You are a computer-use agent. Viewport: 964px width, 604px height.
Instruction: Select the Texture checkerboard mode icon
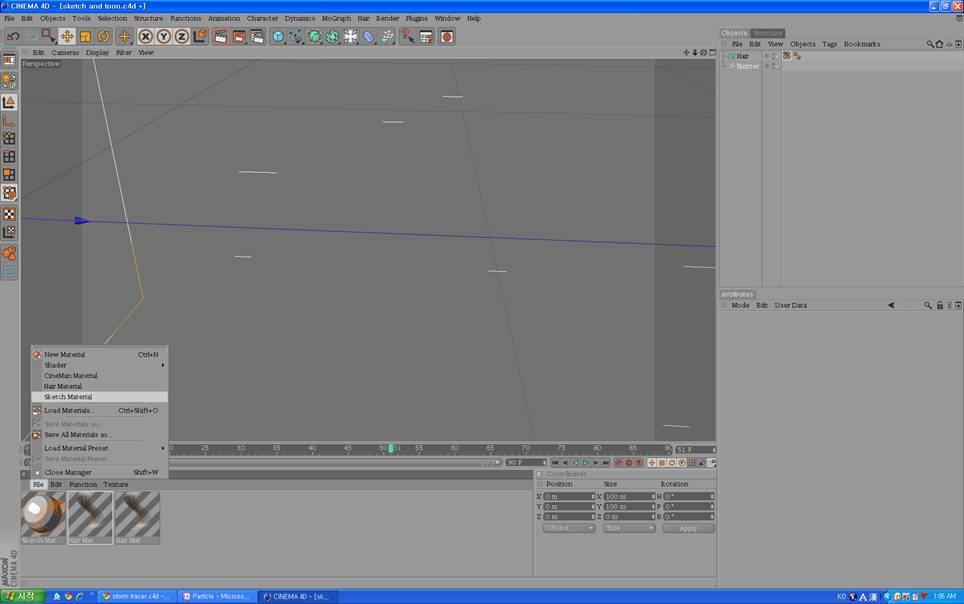click(9, 214)
